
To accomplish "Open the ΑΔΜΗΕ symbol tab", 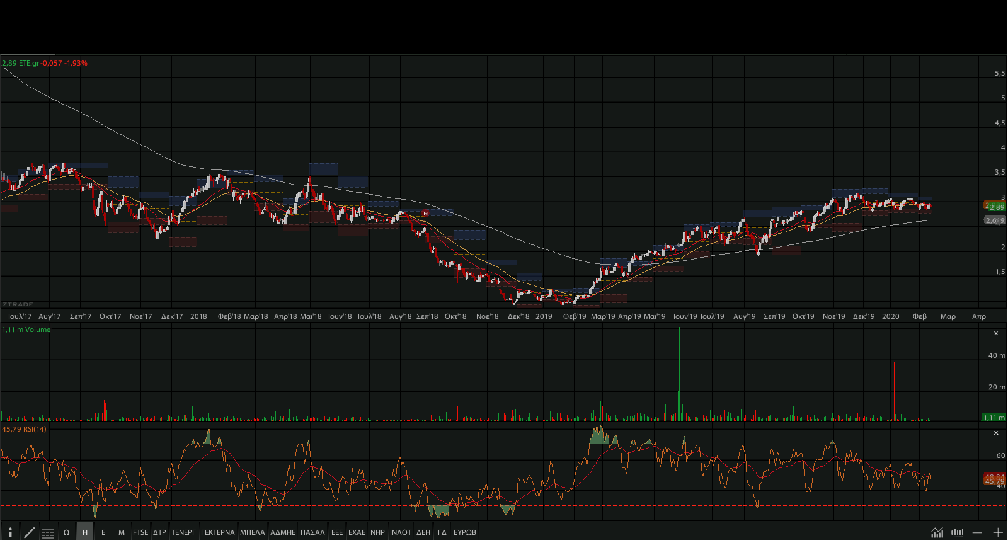I will 283,532.
